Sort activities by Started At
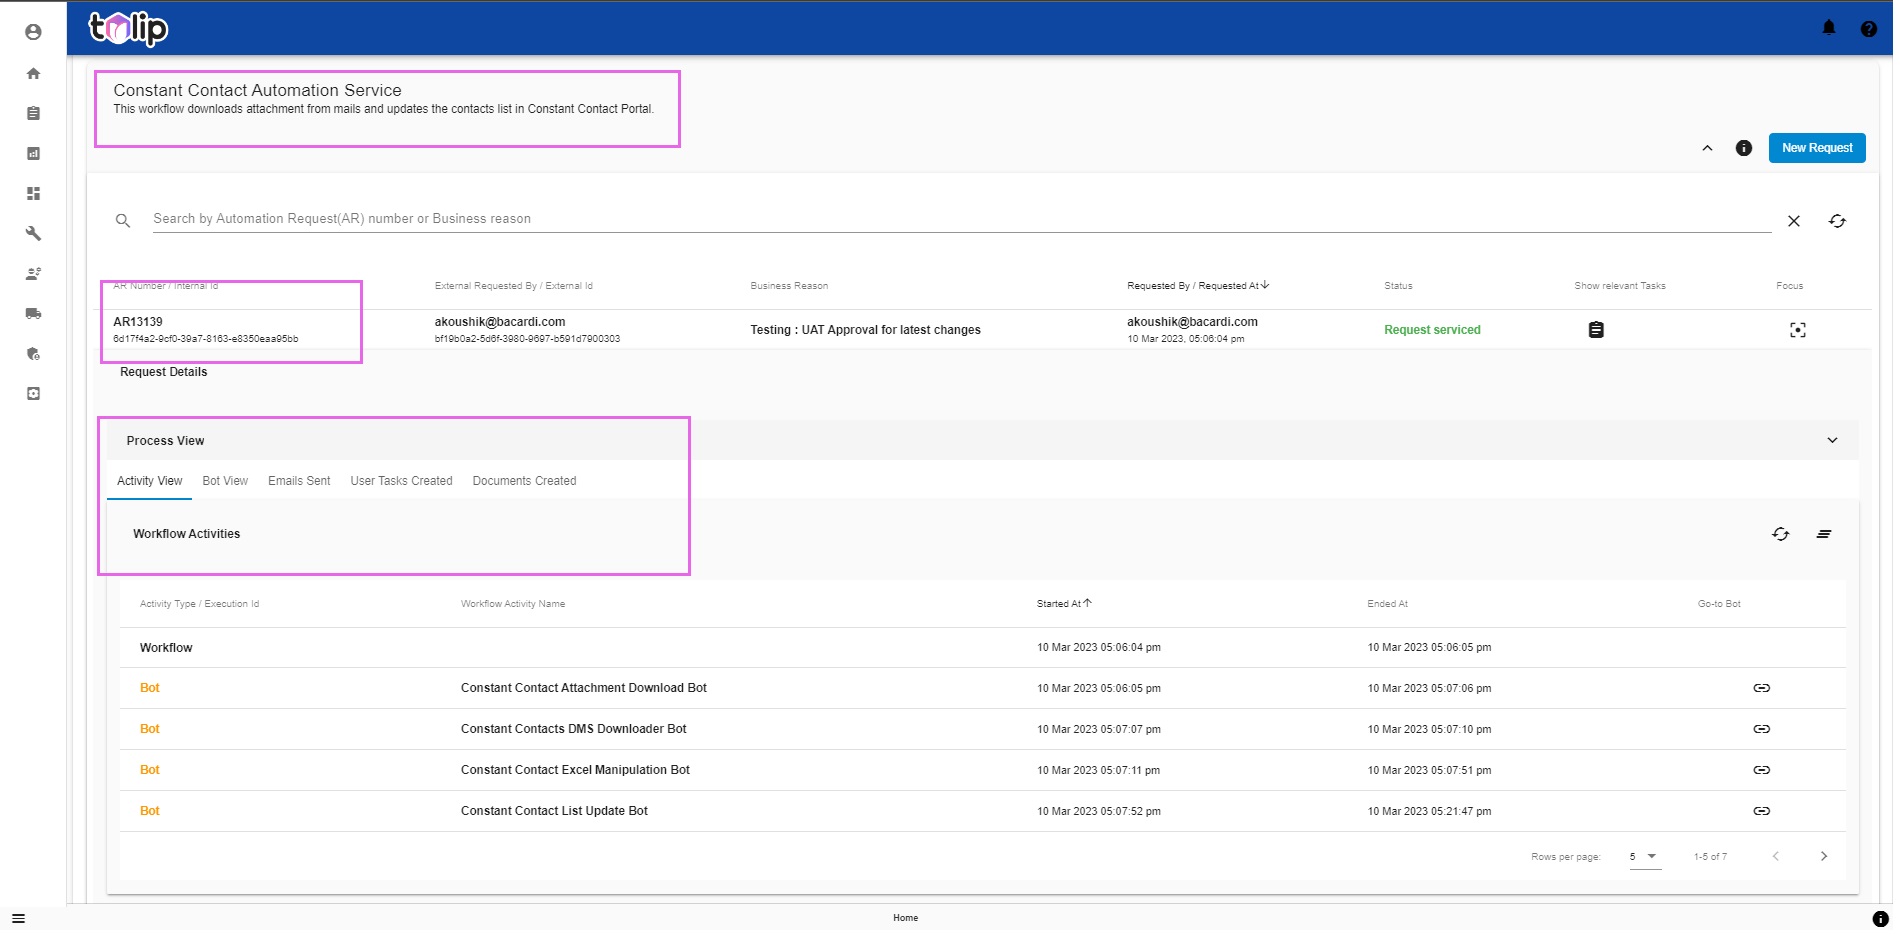The image size is (1900, 935). 1064,604
